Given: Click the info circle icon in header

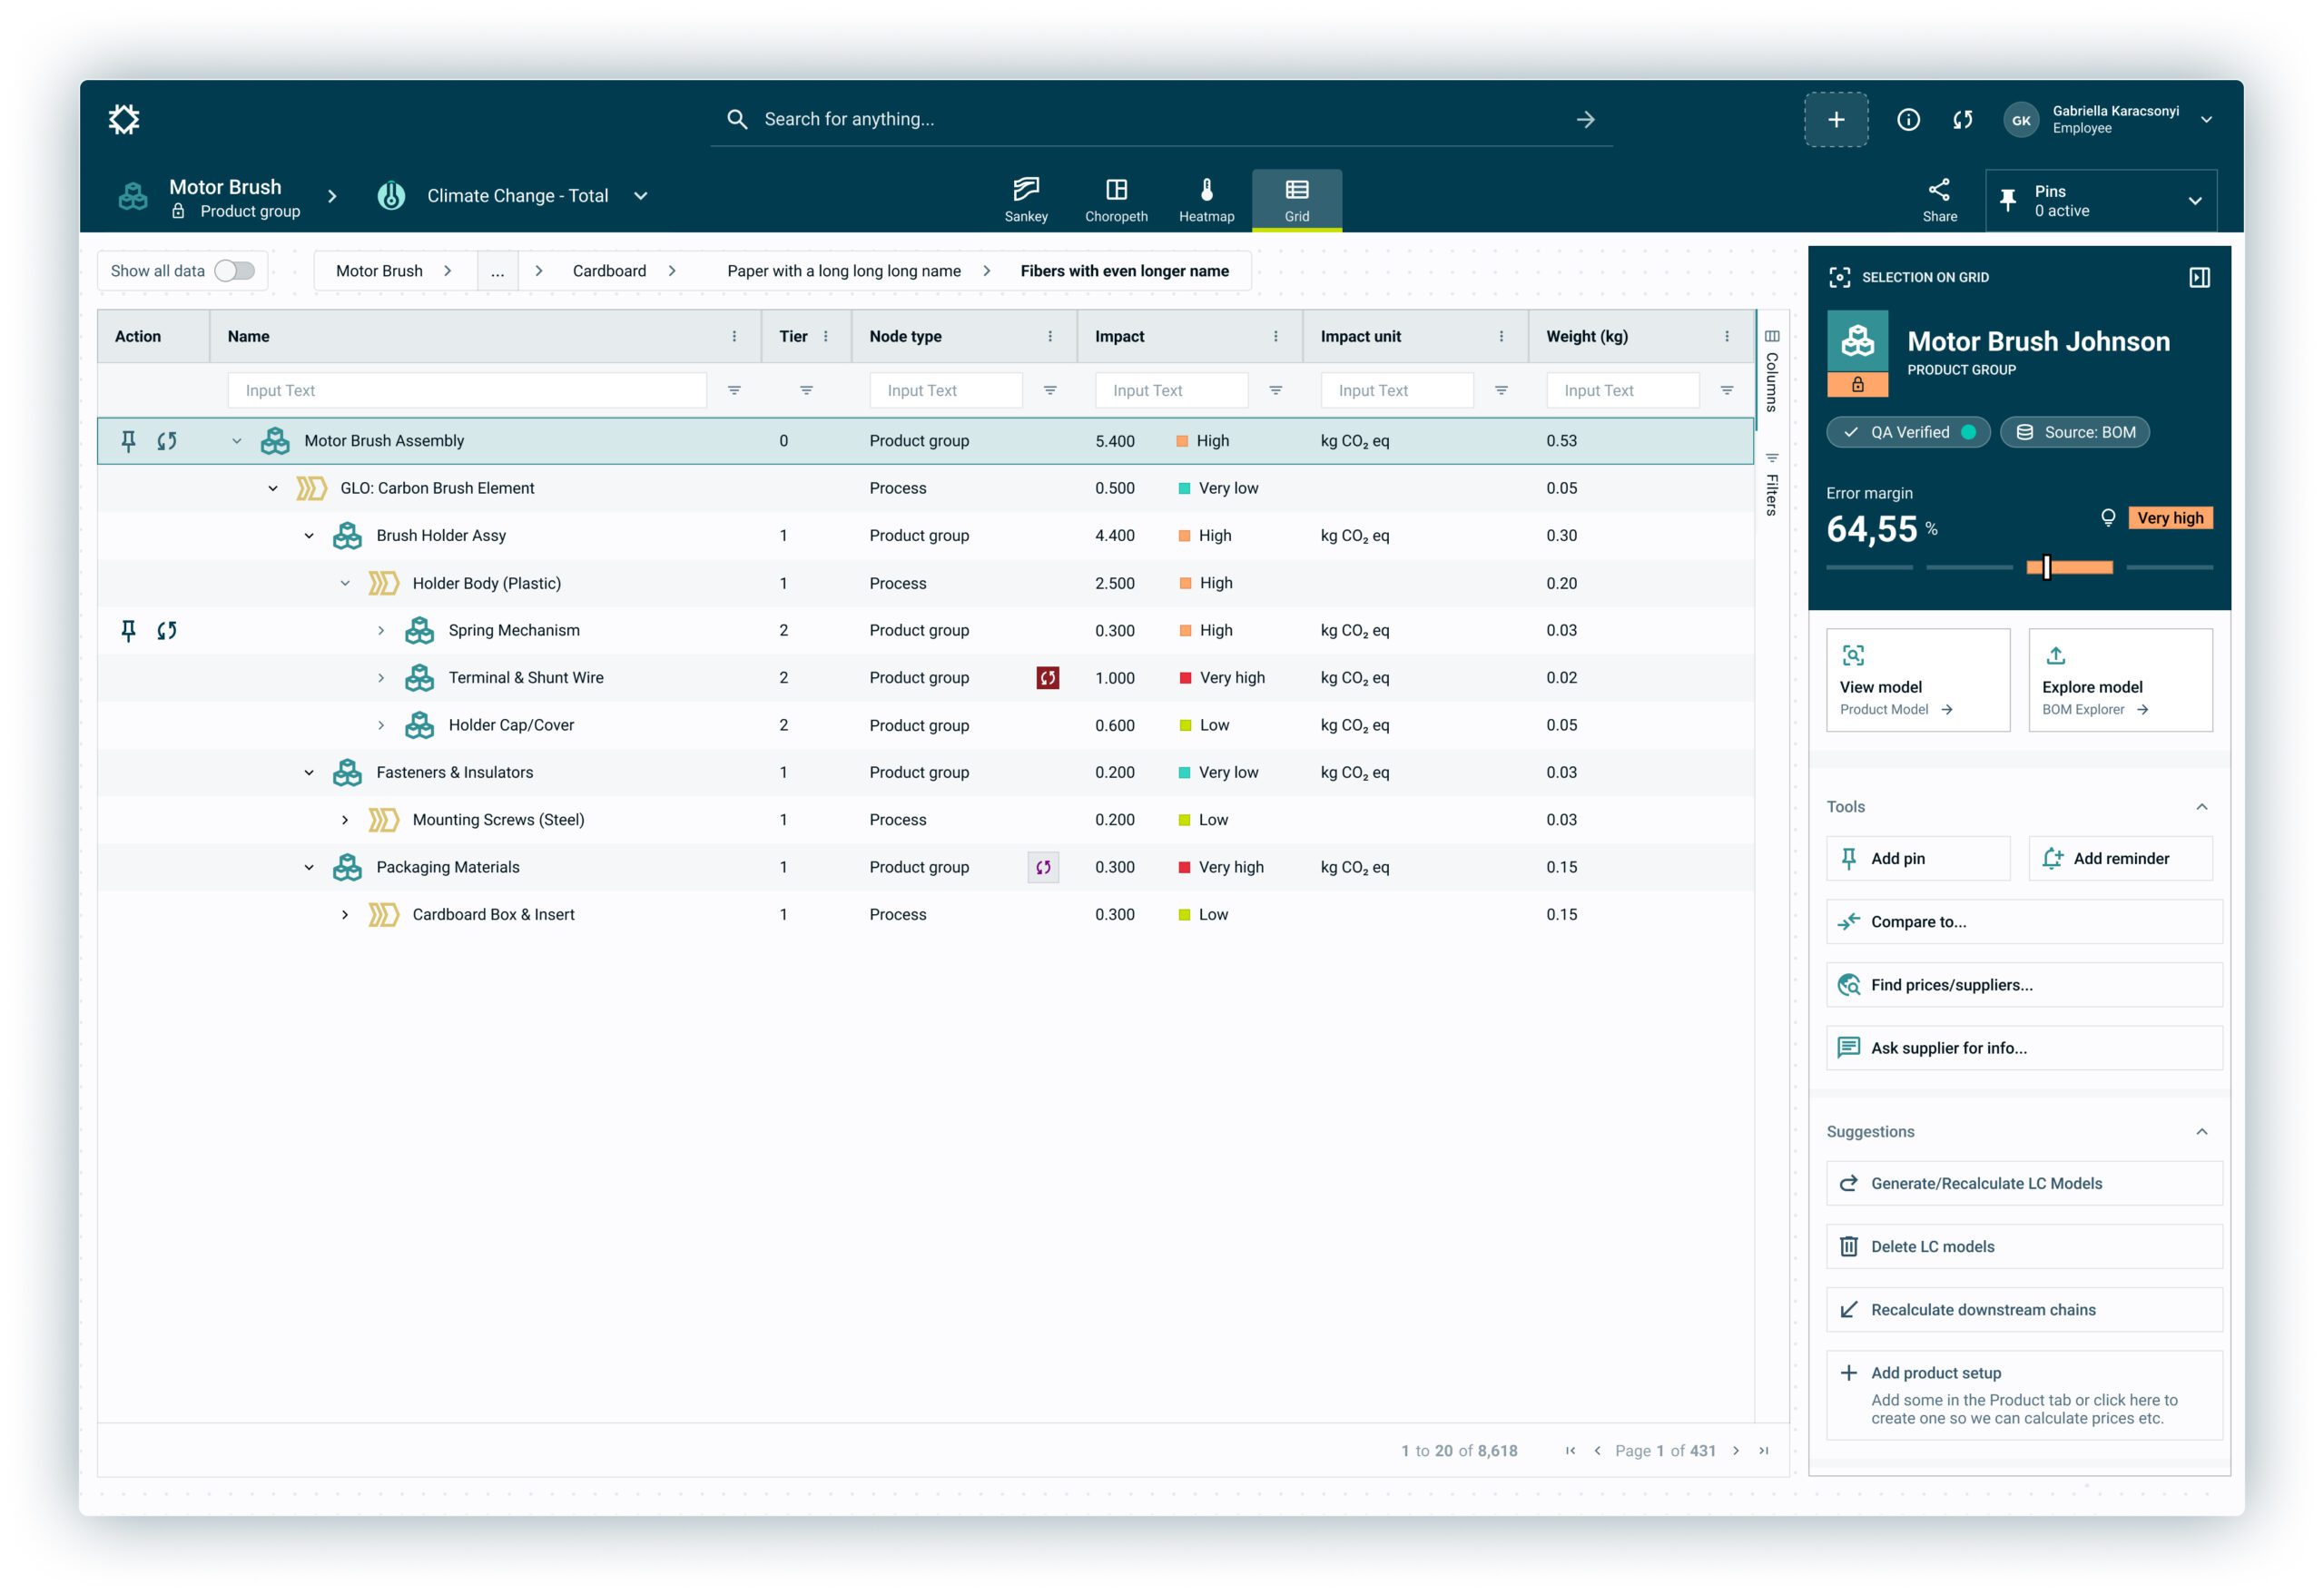Looking at the screenshot, I should point(1908,120).
